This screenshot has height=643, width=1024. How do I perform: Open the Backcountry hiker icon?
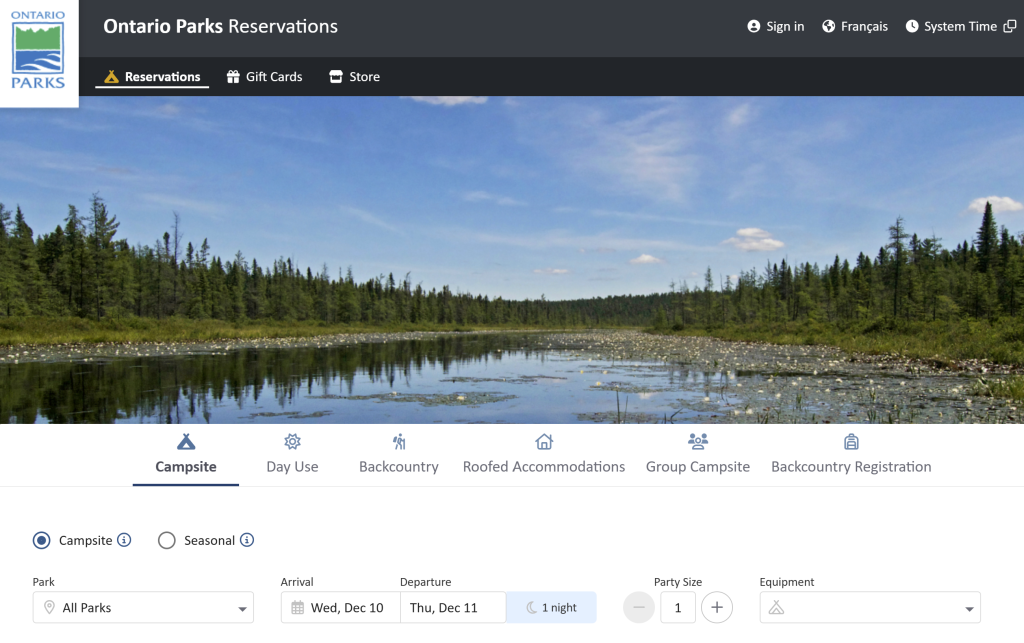(399, 440)
